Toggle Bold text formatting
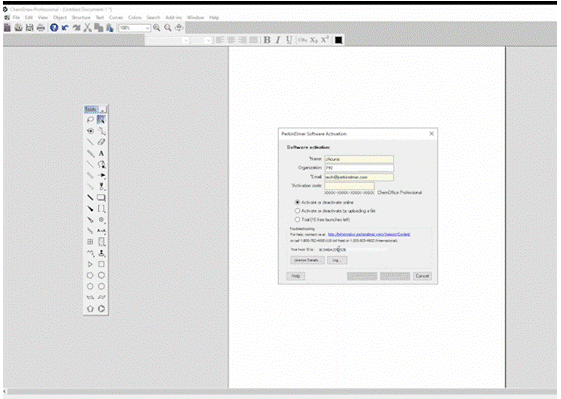The height and width of the screenshot is (399, 561). tap(267, 40)
